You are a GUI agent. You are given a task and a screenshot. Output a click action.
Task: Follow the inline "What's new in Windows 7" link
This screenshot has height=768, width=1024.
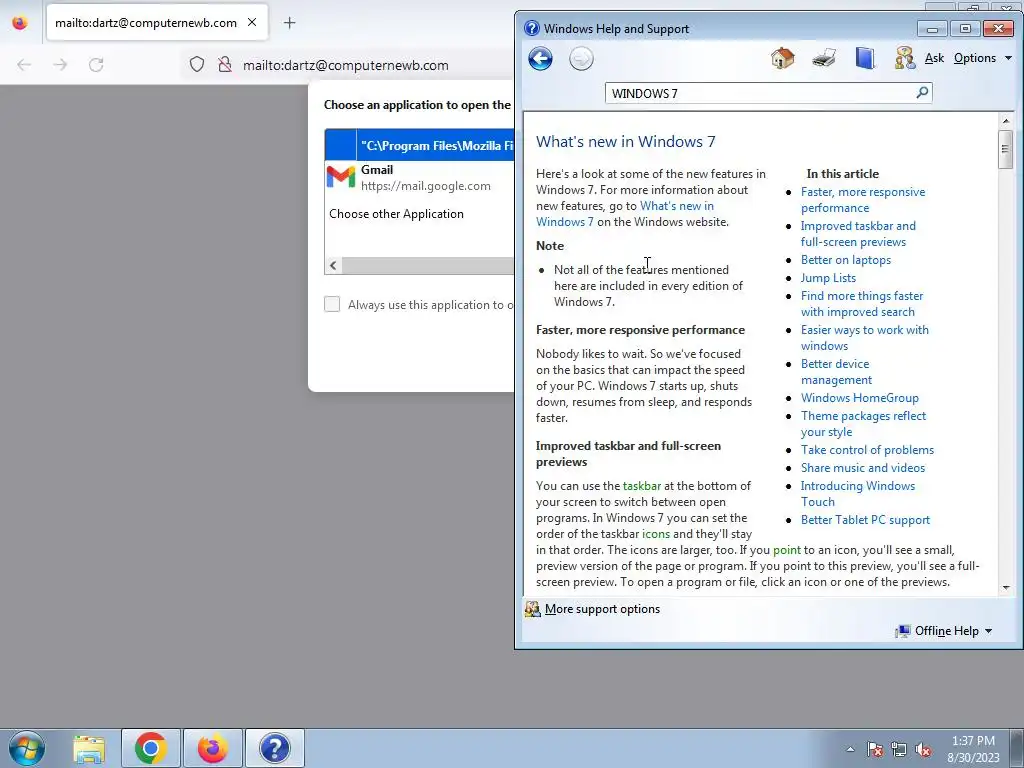pyautogui.click(x=625, y=214)
